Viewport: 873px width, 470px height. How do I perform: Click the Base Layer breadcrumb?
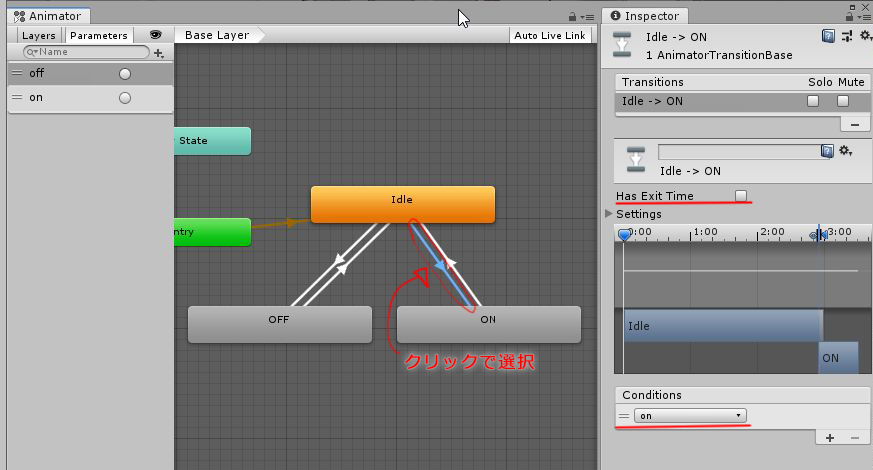click(x=217, y=35)
